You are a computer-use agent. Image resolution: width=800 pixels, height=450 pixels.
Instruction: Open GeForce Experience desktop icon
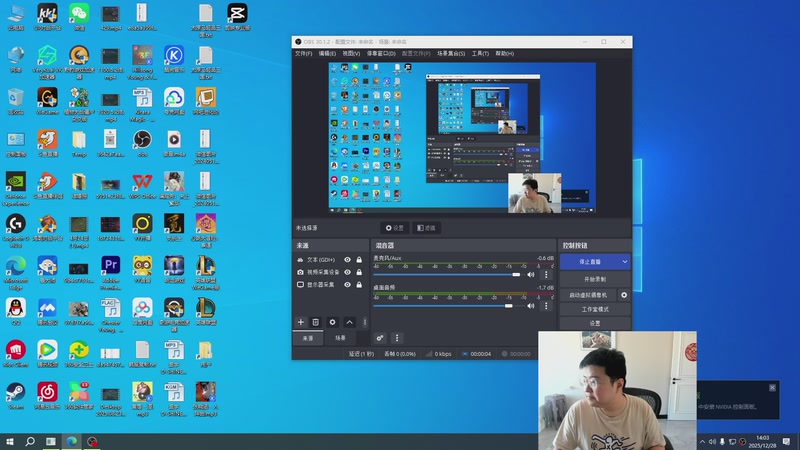[16, 189]
